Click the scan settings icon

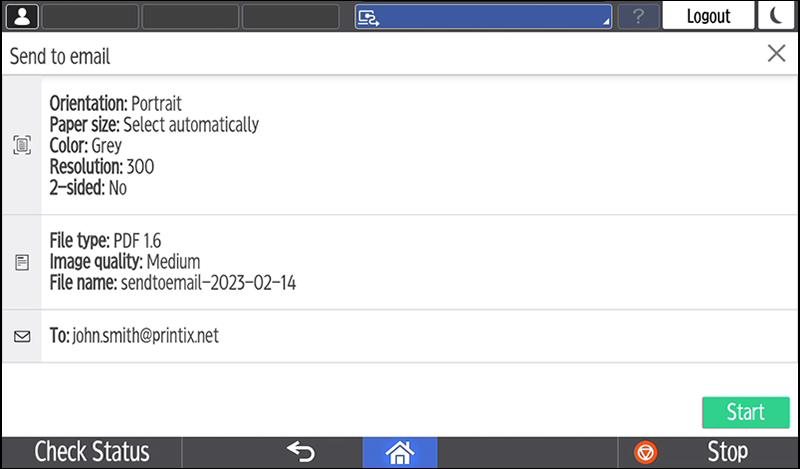(22, 145)
